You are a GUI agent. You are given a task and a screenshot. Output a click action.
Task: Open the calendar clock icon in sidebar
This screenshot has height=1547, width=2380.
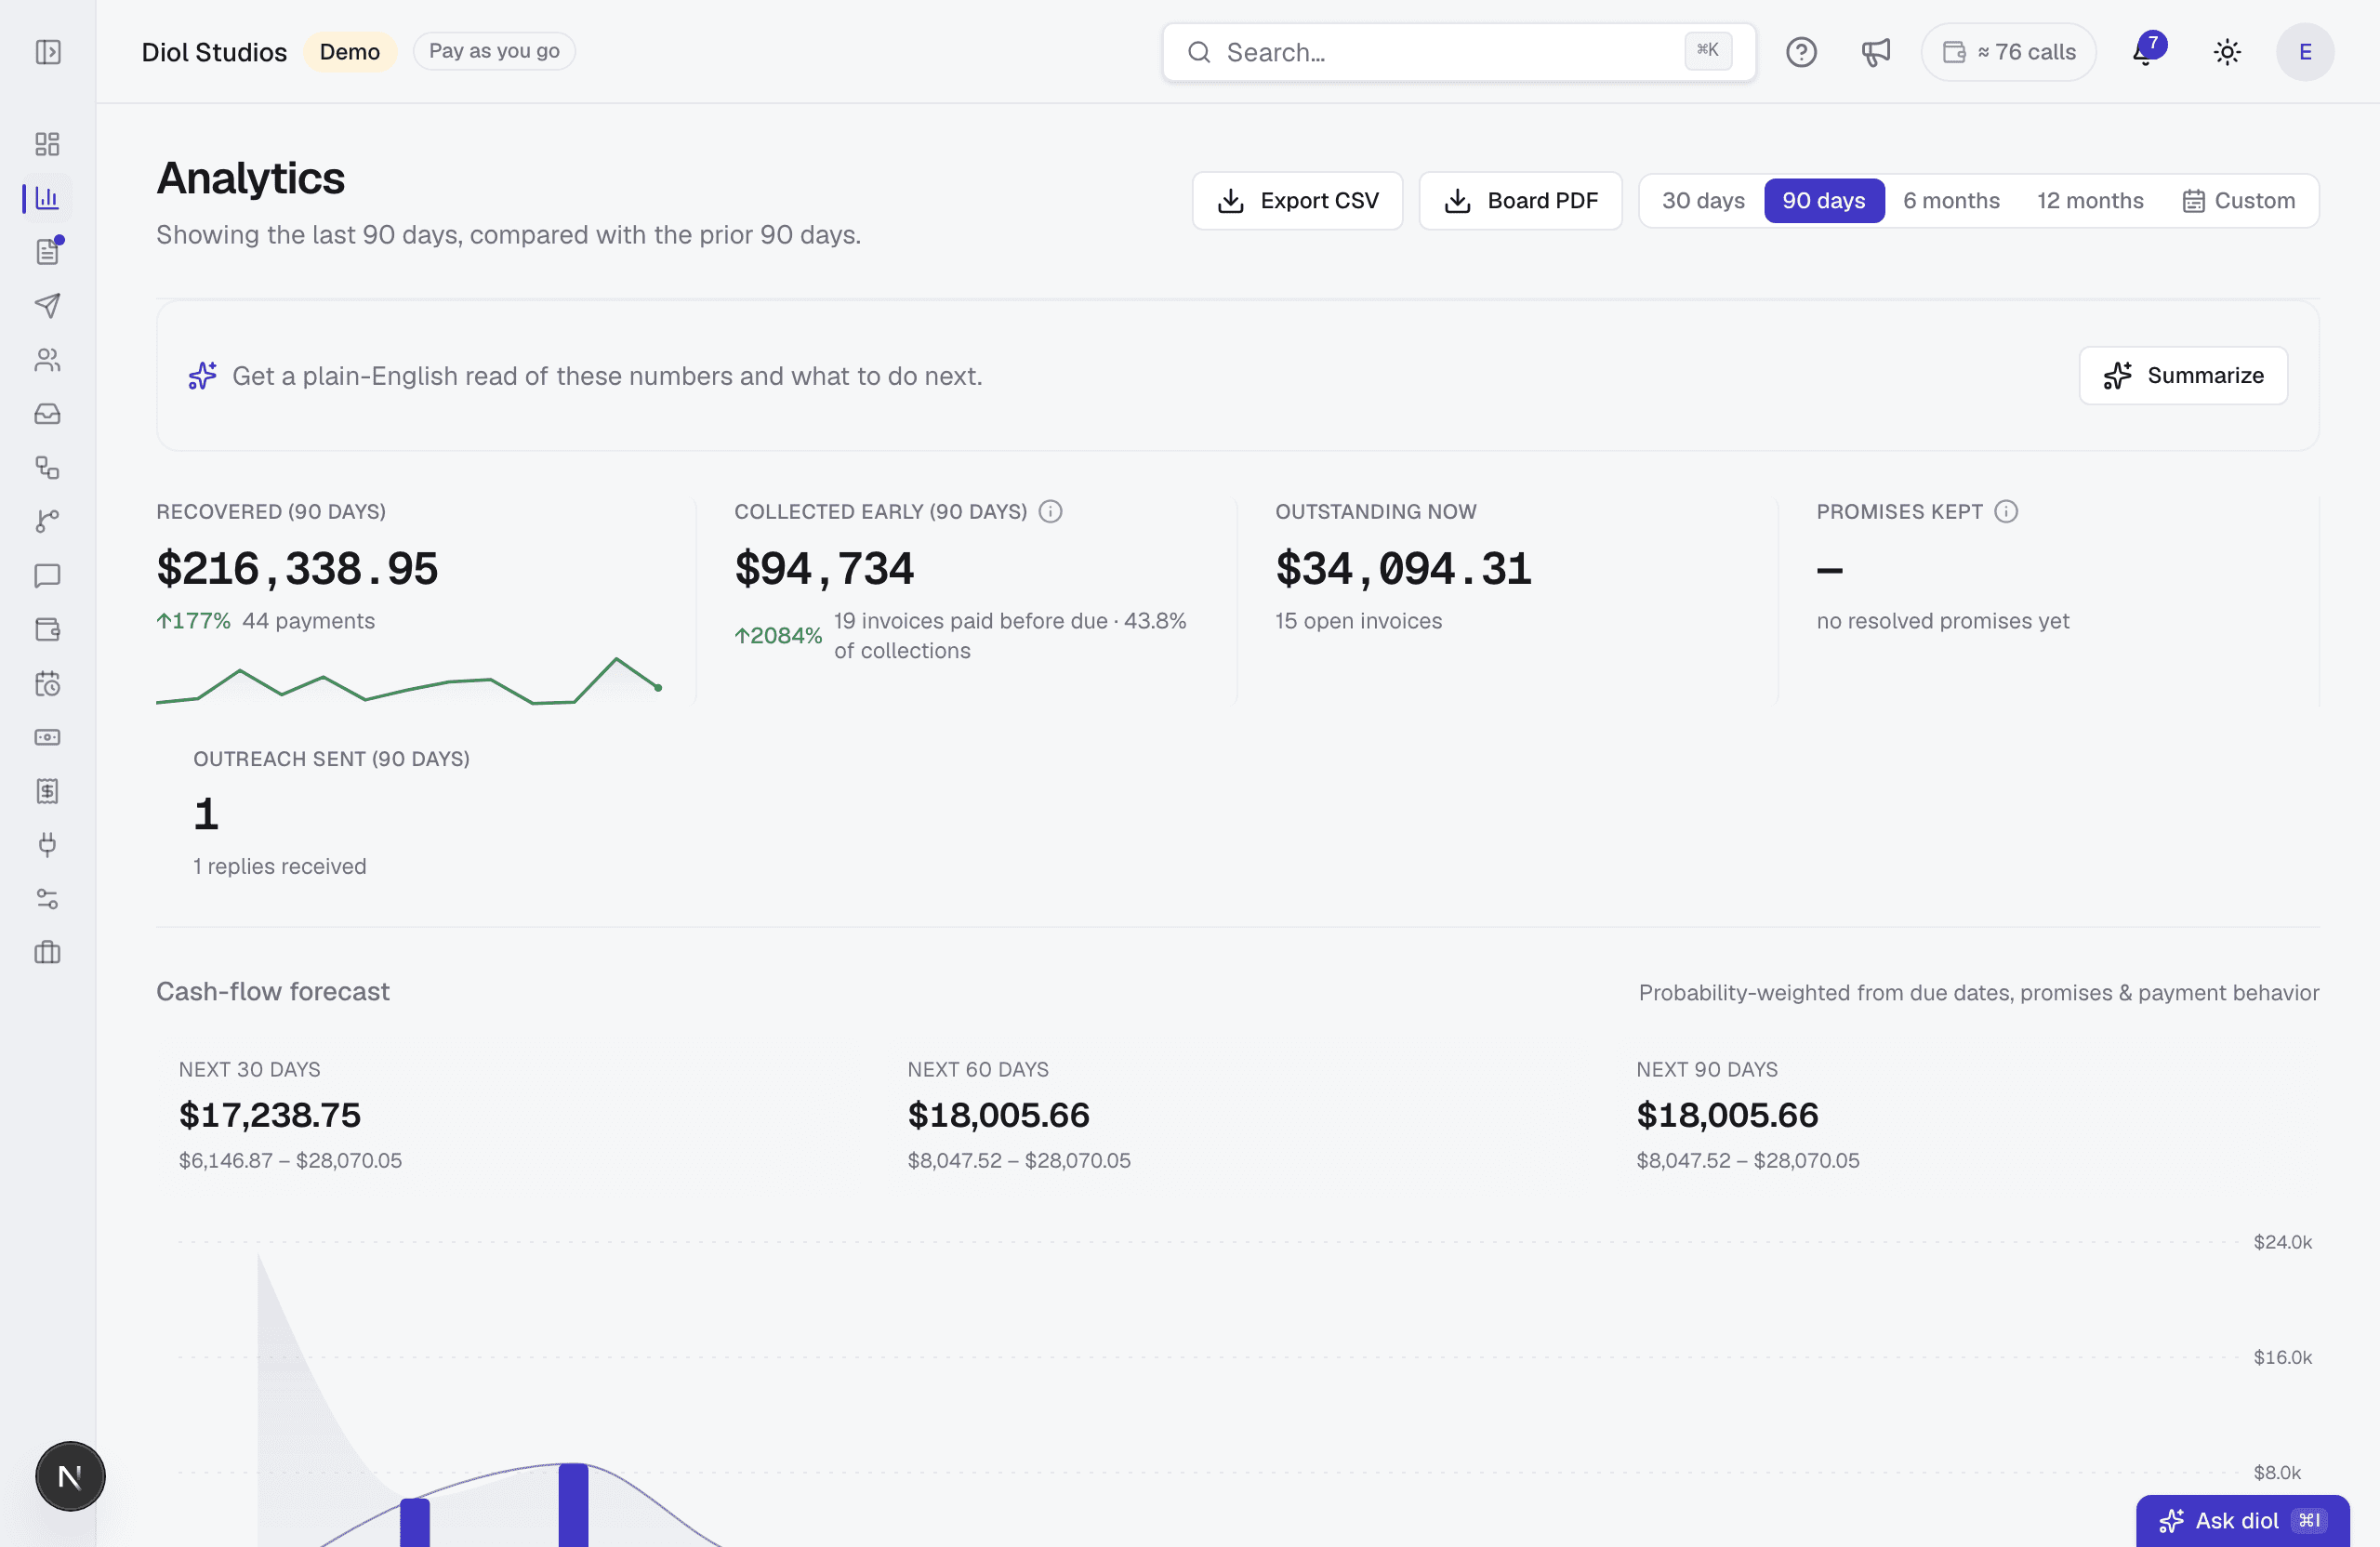coord(47,683)
